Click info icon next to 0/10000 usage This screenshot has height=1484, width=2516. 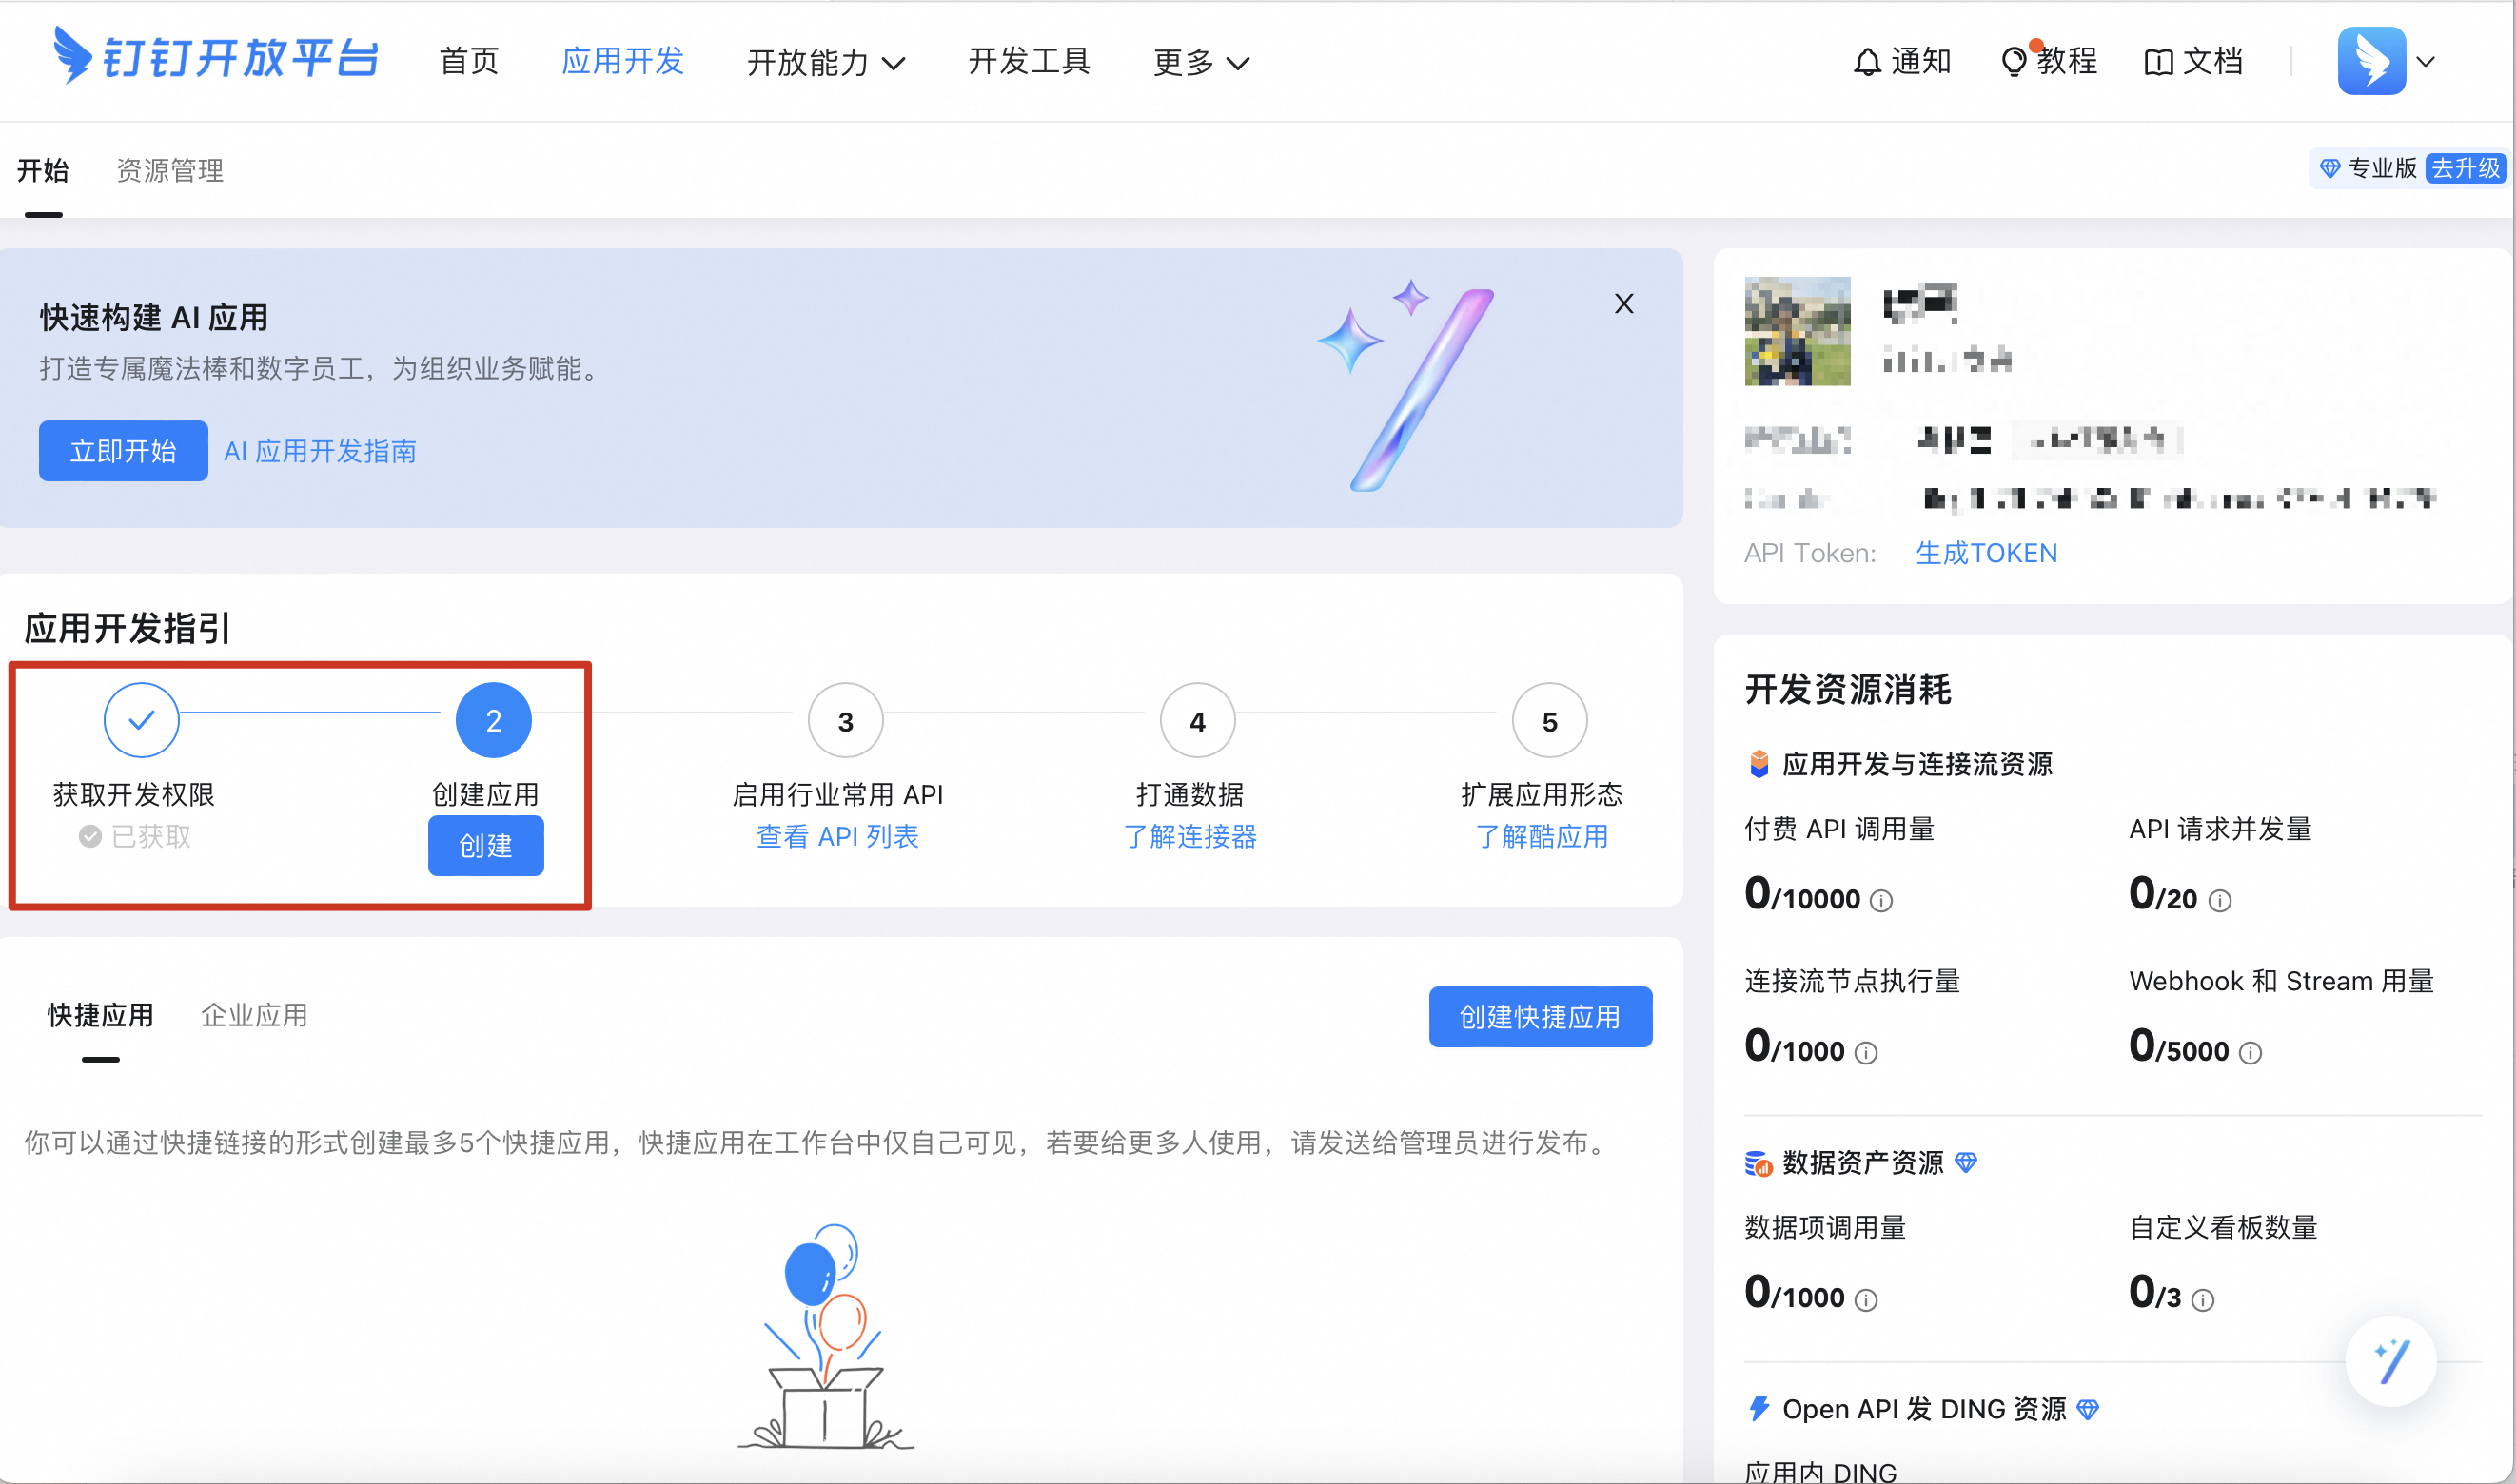click(1881, 901)
